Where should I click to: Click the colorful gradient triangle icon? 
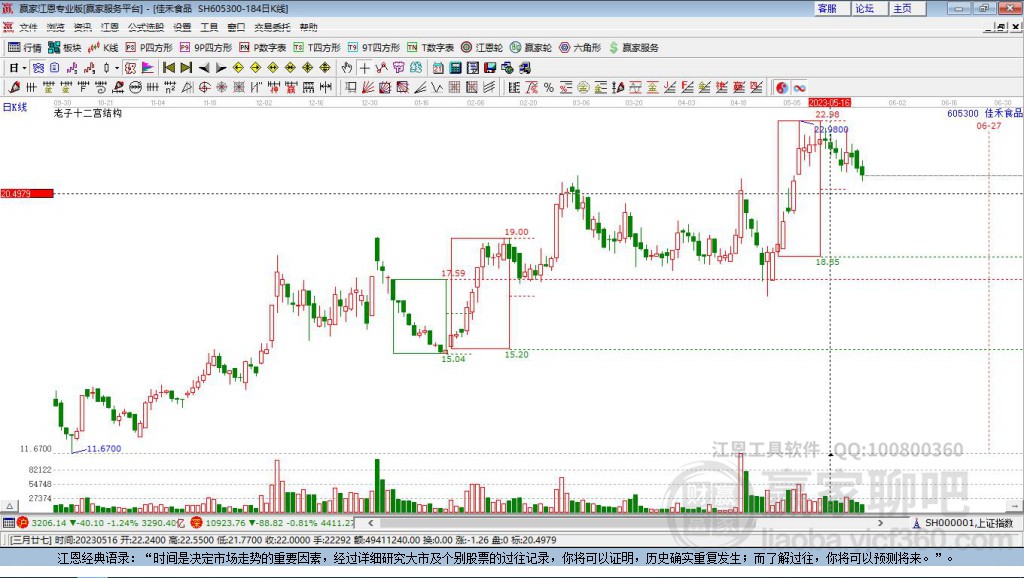click(x=148, y=68)
